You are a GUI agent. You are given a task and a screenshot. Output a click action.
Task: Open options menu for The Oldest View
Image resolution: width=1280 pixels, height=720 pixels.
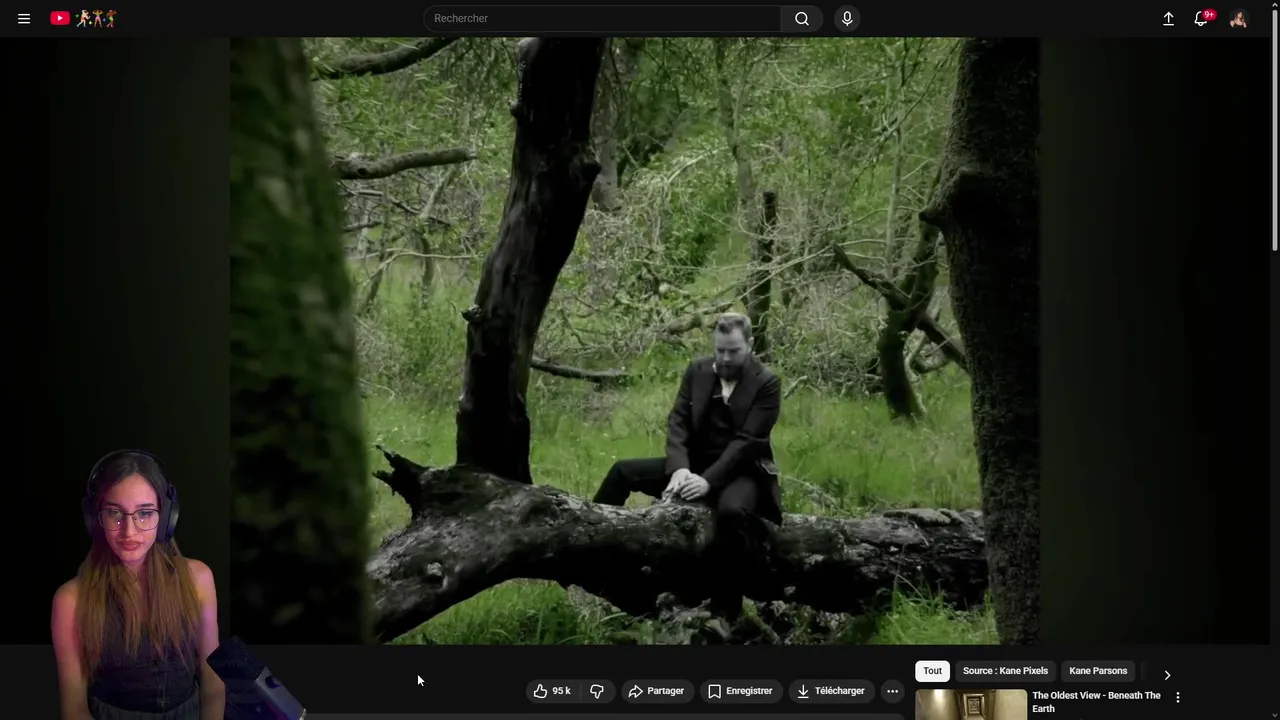1177,697
